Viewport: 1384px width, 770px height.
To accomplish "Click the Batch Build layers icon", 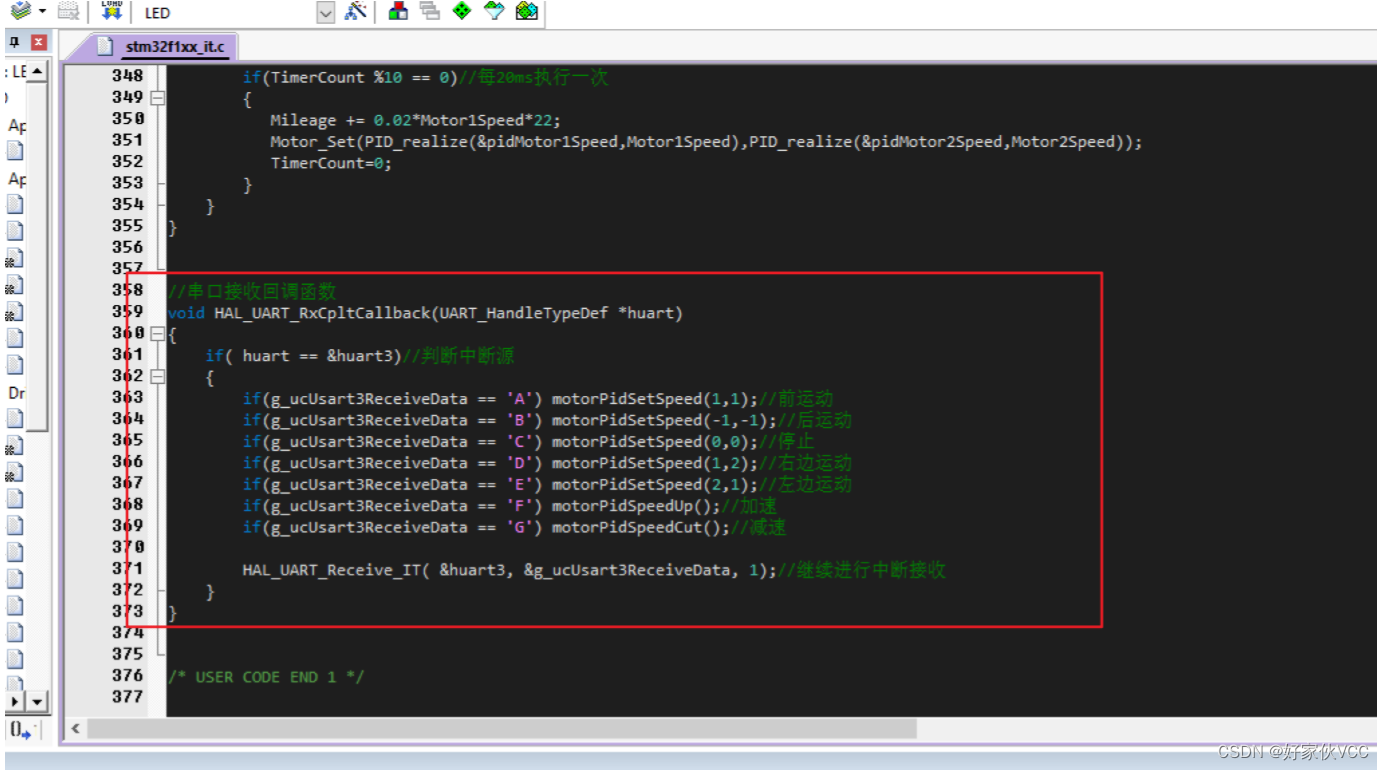I will tap(20, 11).
